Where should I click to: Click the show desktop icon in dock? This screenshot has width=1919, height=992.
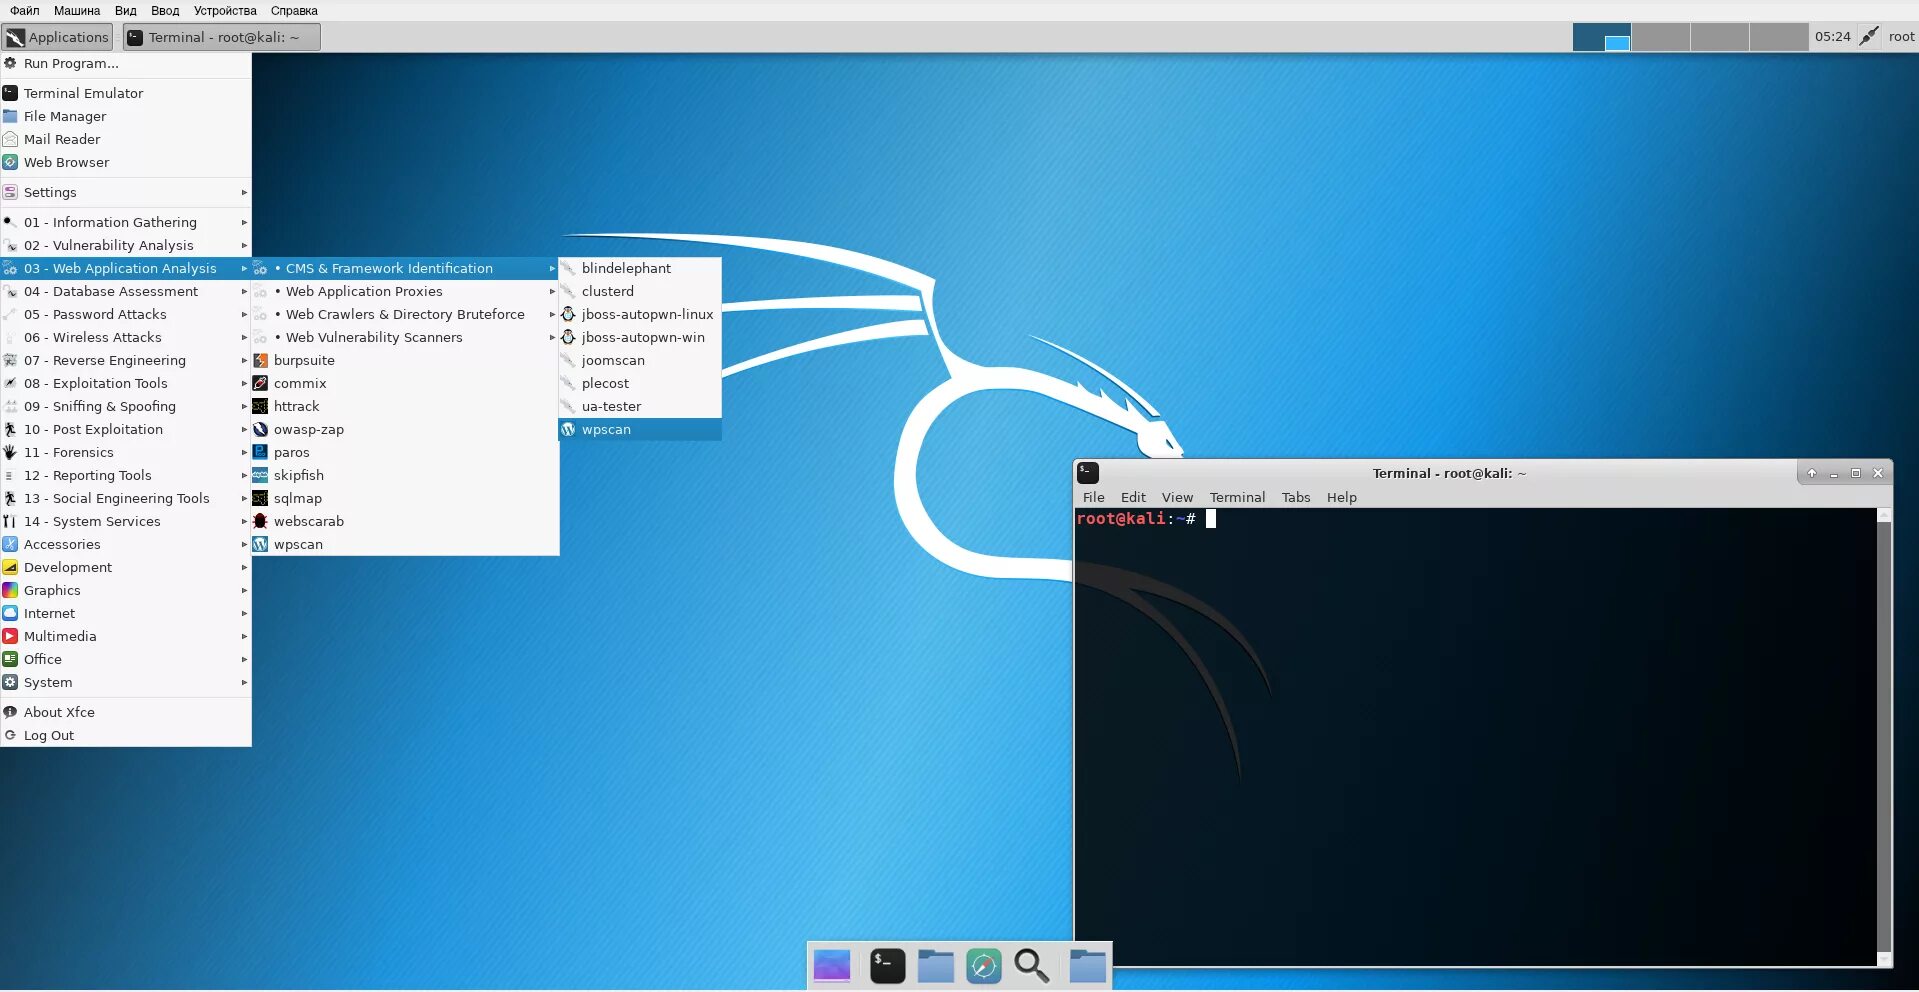click(x=832, y=966)
